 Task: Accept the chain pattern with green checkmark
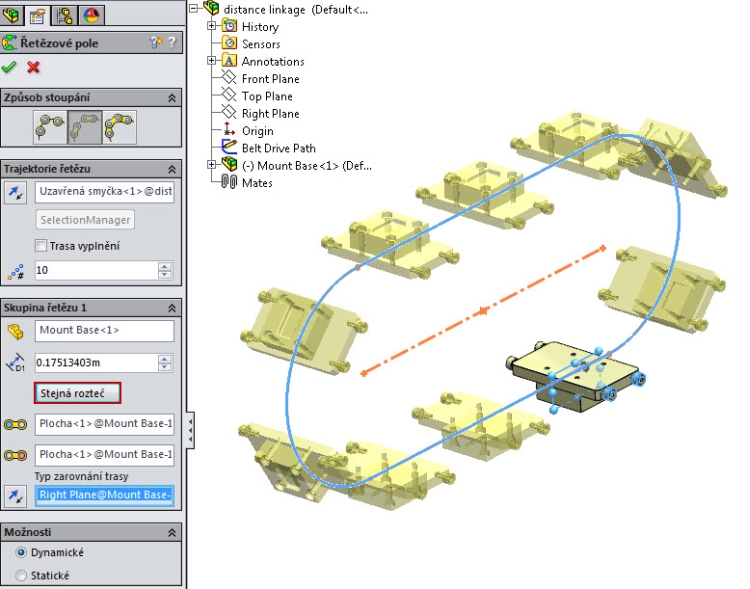(x=9, y=67)
